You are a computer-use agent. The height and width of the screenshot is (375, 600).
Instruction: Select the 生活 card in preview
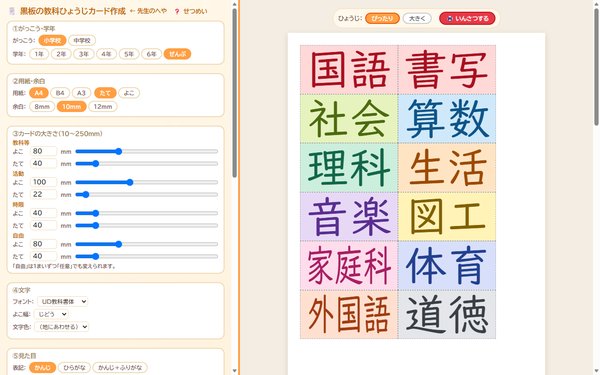pos(447,168)
